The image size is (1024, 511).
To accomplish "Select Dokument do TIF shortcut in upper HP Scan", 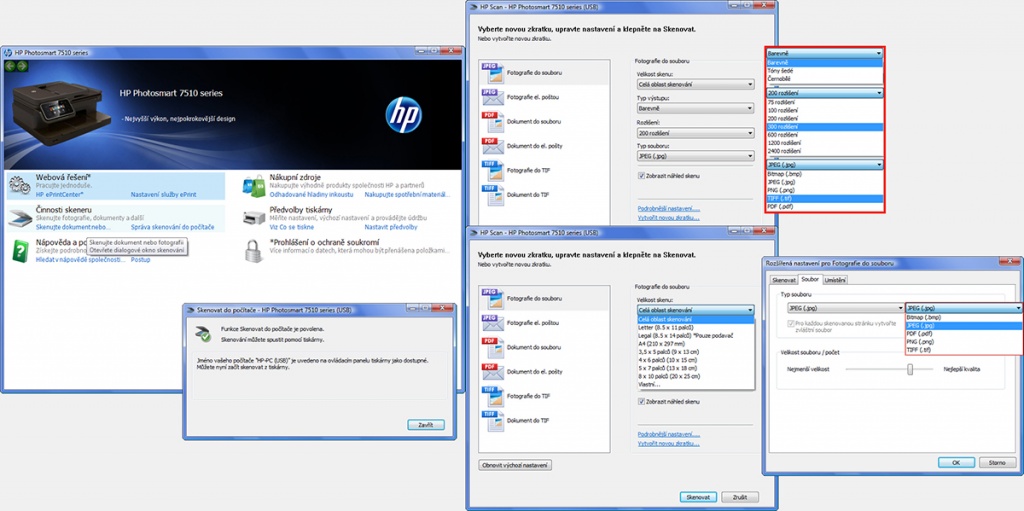I will click(543, 194).
